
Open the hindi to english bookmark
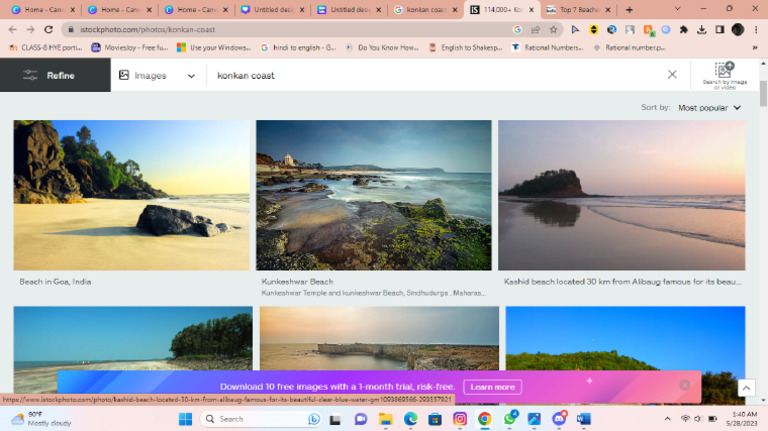(x=298, y=48)
